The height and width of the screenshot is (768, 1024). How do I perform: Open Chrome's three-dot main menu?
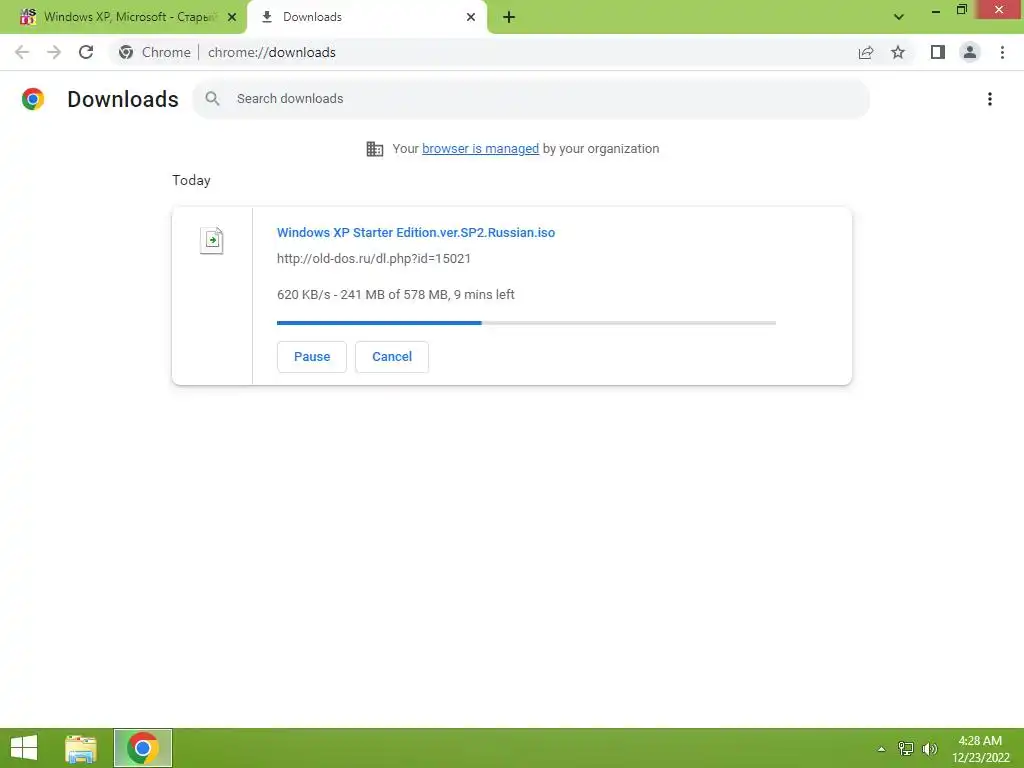[x=1002, y=52]
